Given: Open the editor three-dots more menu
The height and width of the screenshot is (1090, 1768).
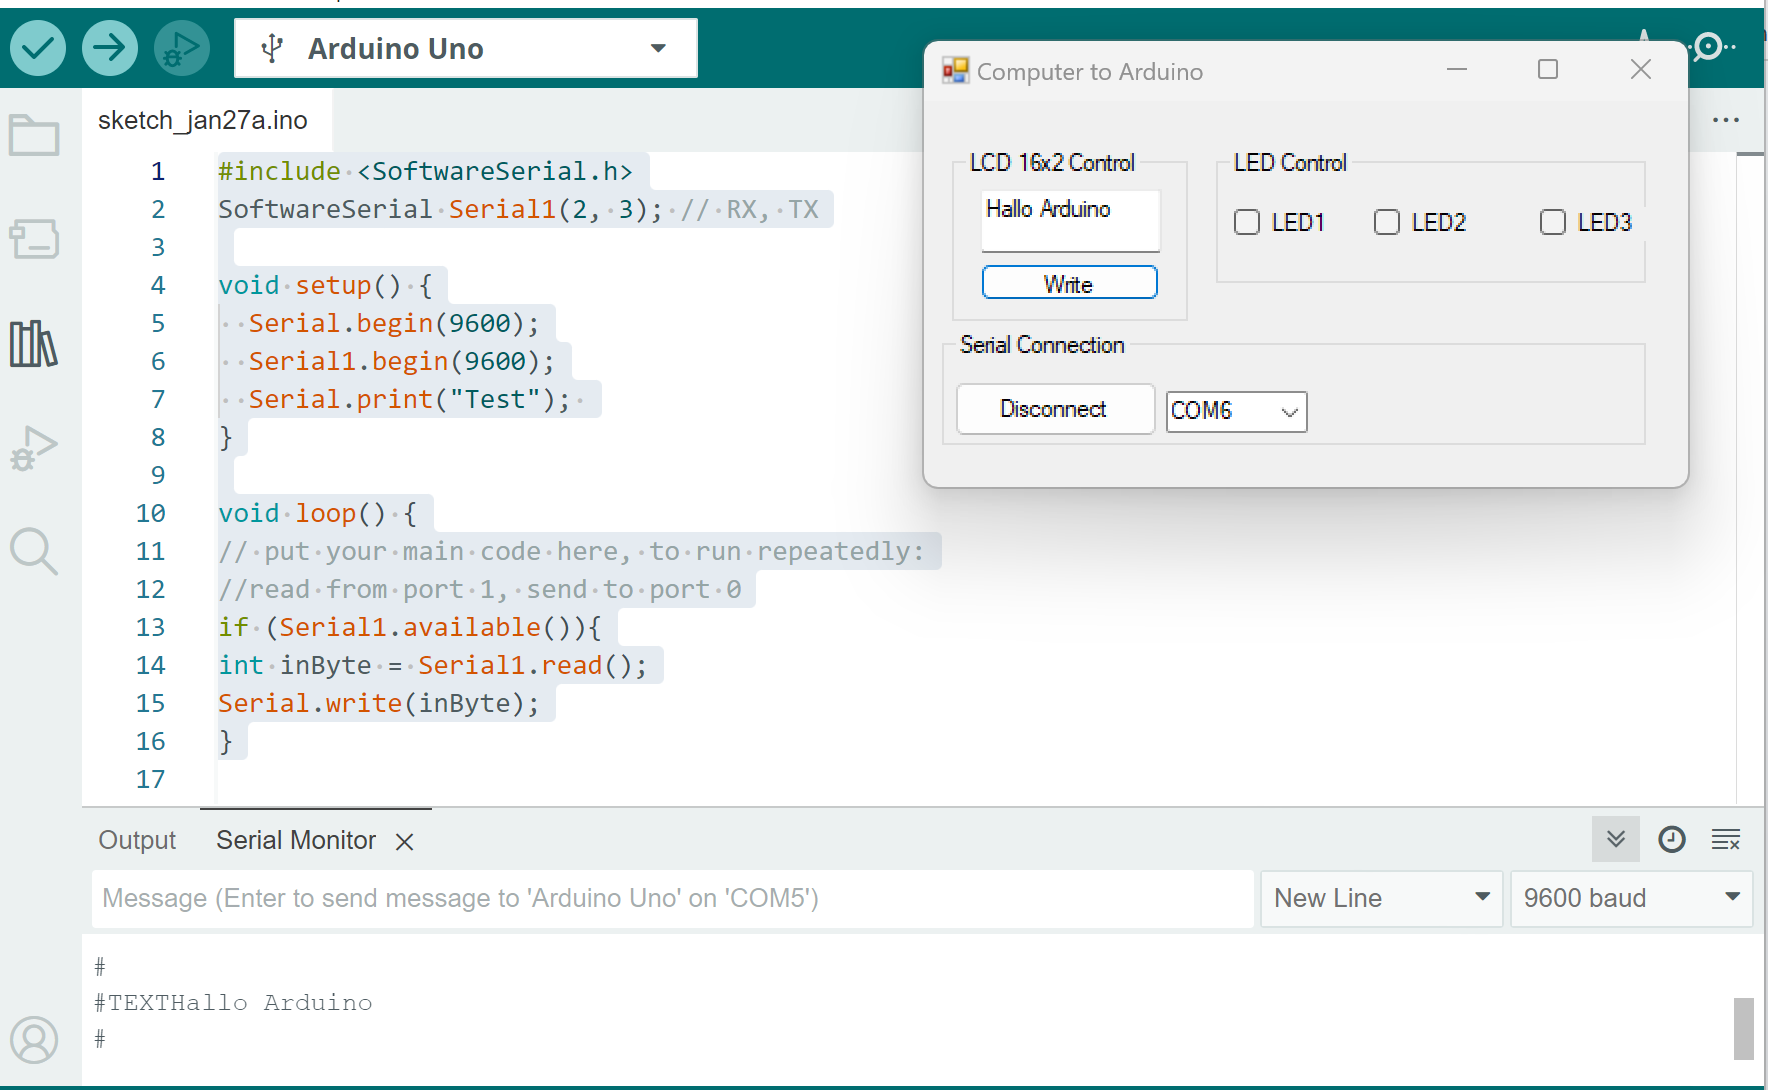Looking at the screenshot, I should (x=1726, y=120).
